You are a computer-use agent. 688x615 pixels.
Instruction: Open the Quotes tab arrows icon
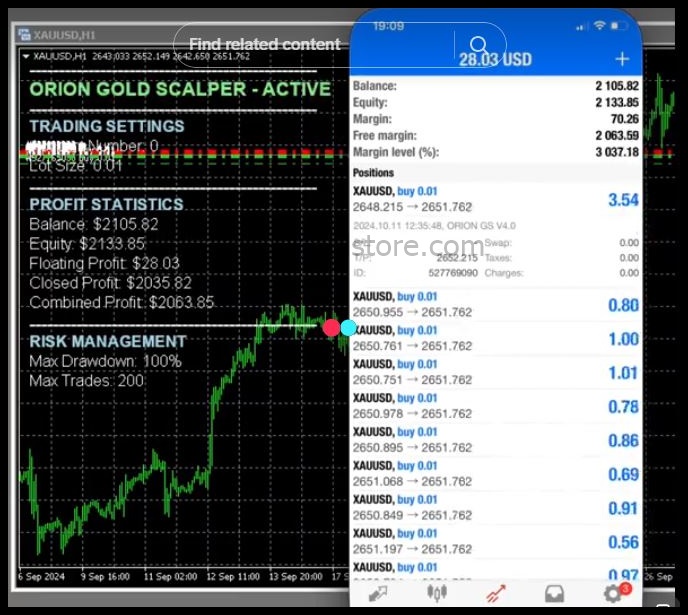378,594
